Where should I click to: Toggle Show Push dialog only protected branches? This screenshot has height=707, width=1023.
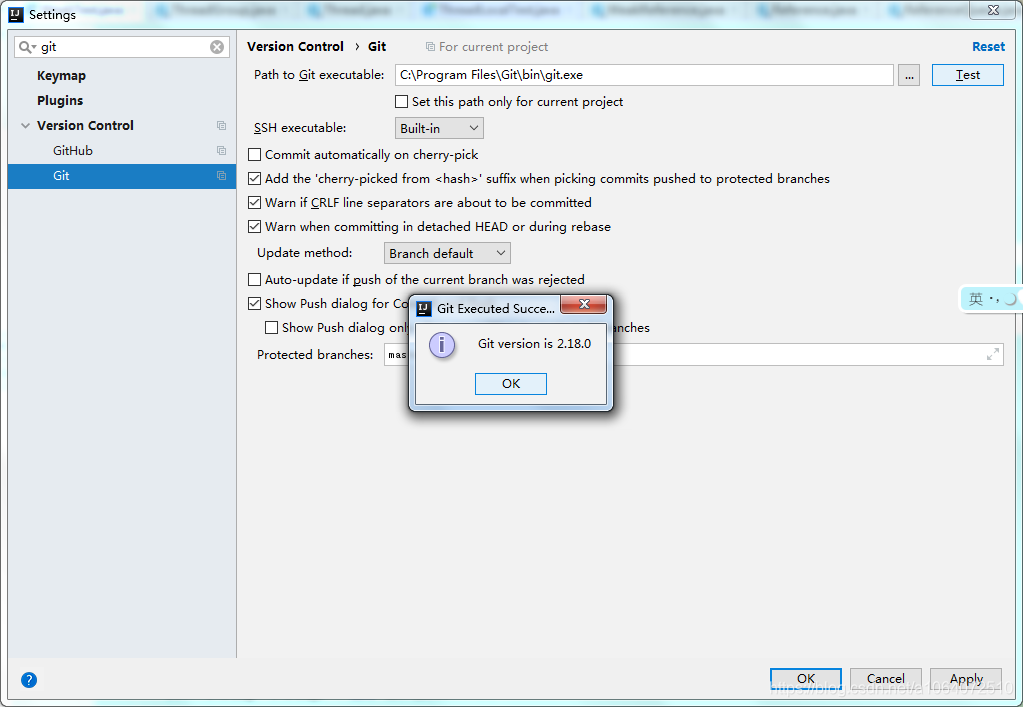(x=271, y=327)
